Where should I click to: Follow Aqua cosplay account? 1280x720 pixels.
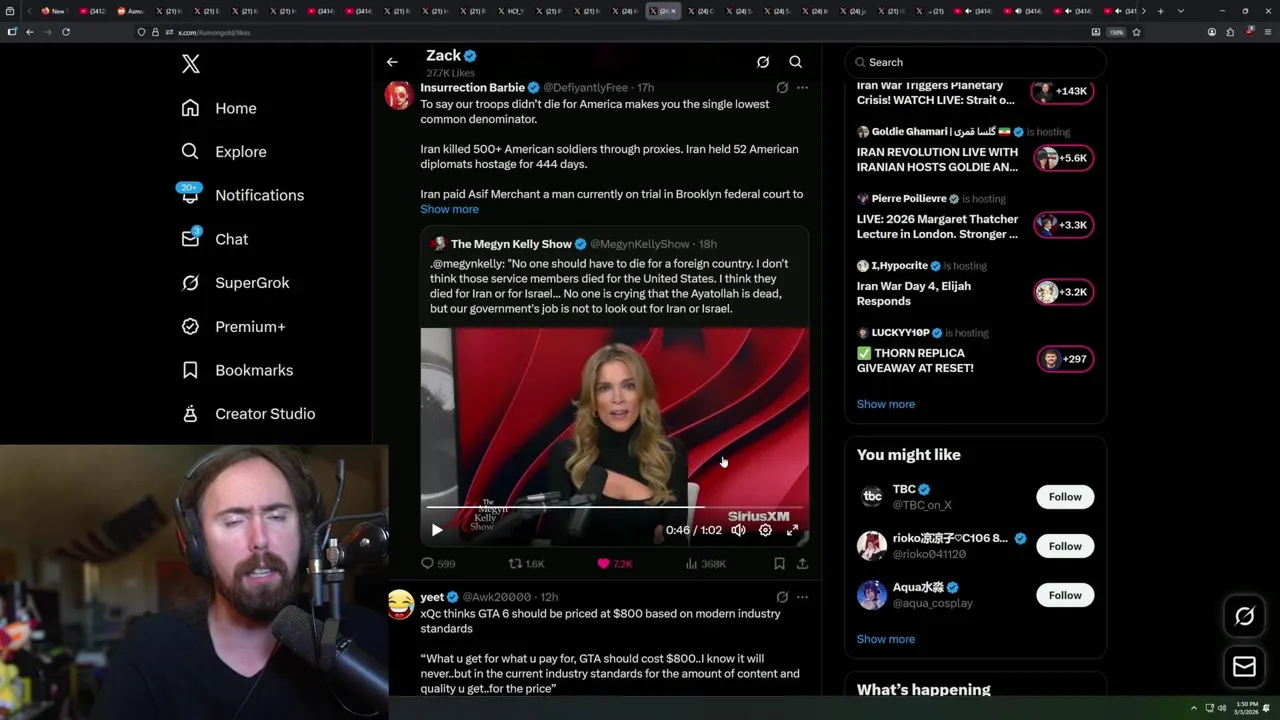coord(1065,595)
